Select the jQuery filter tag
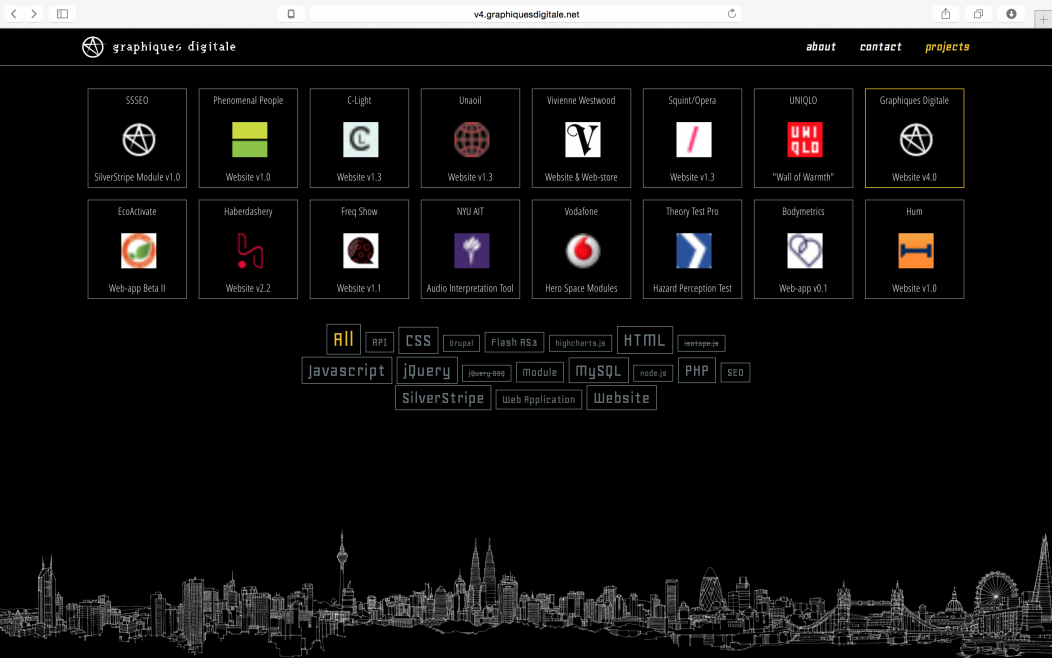 (427, 370)
